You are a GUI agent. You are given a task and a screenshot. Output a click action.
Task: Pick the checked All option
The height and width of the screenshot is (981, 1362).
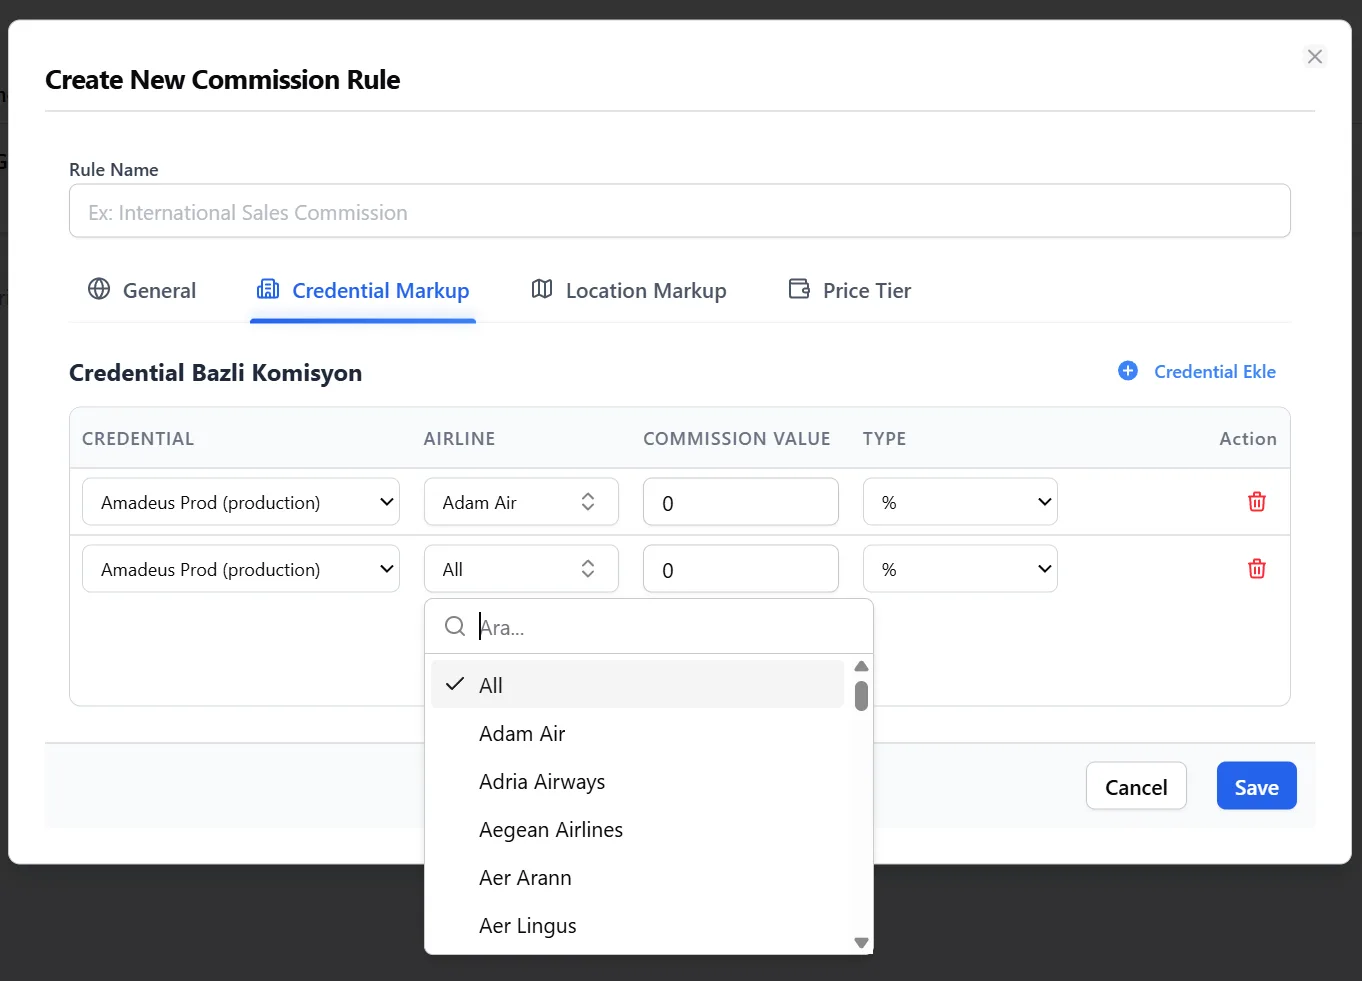490,685
